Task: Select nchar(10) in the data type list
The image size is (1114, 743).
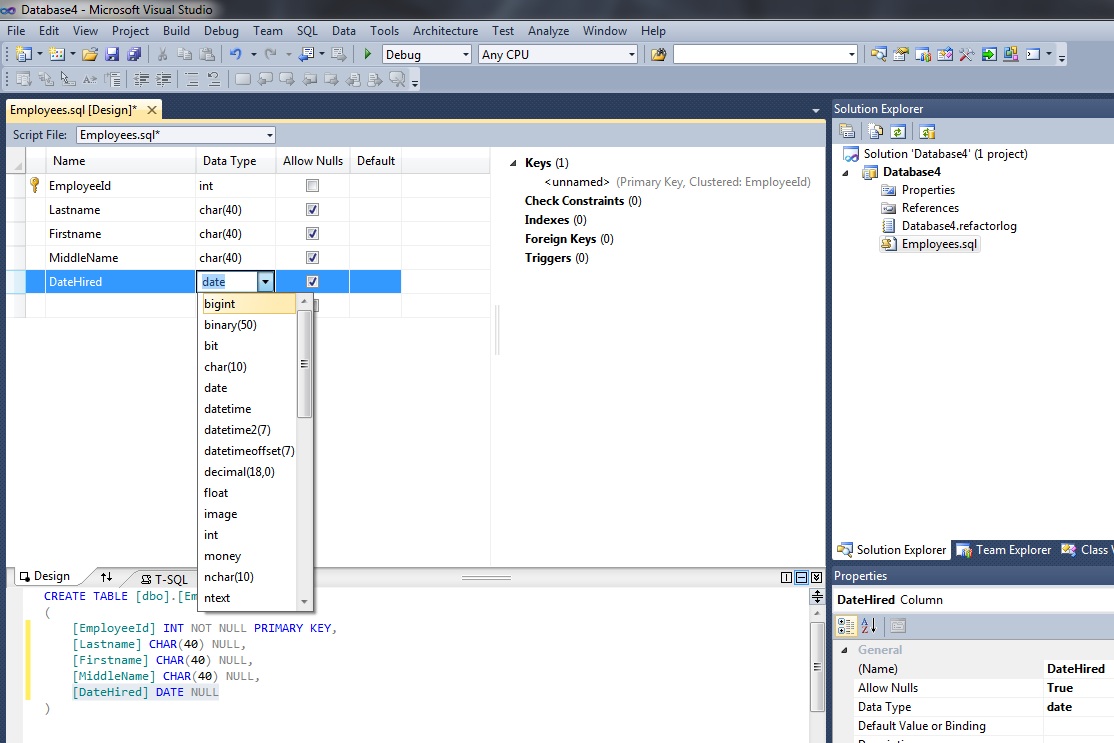Action: 228,577
